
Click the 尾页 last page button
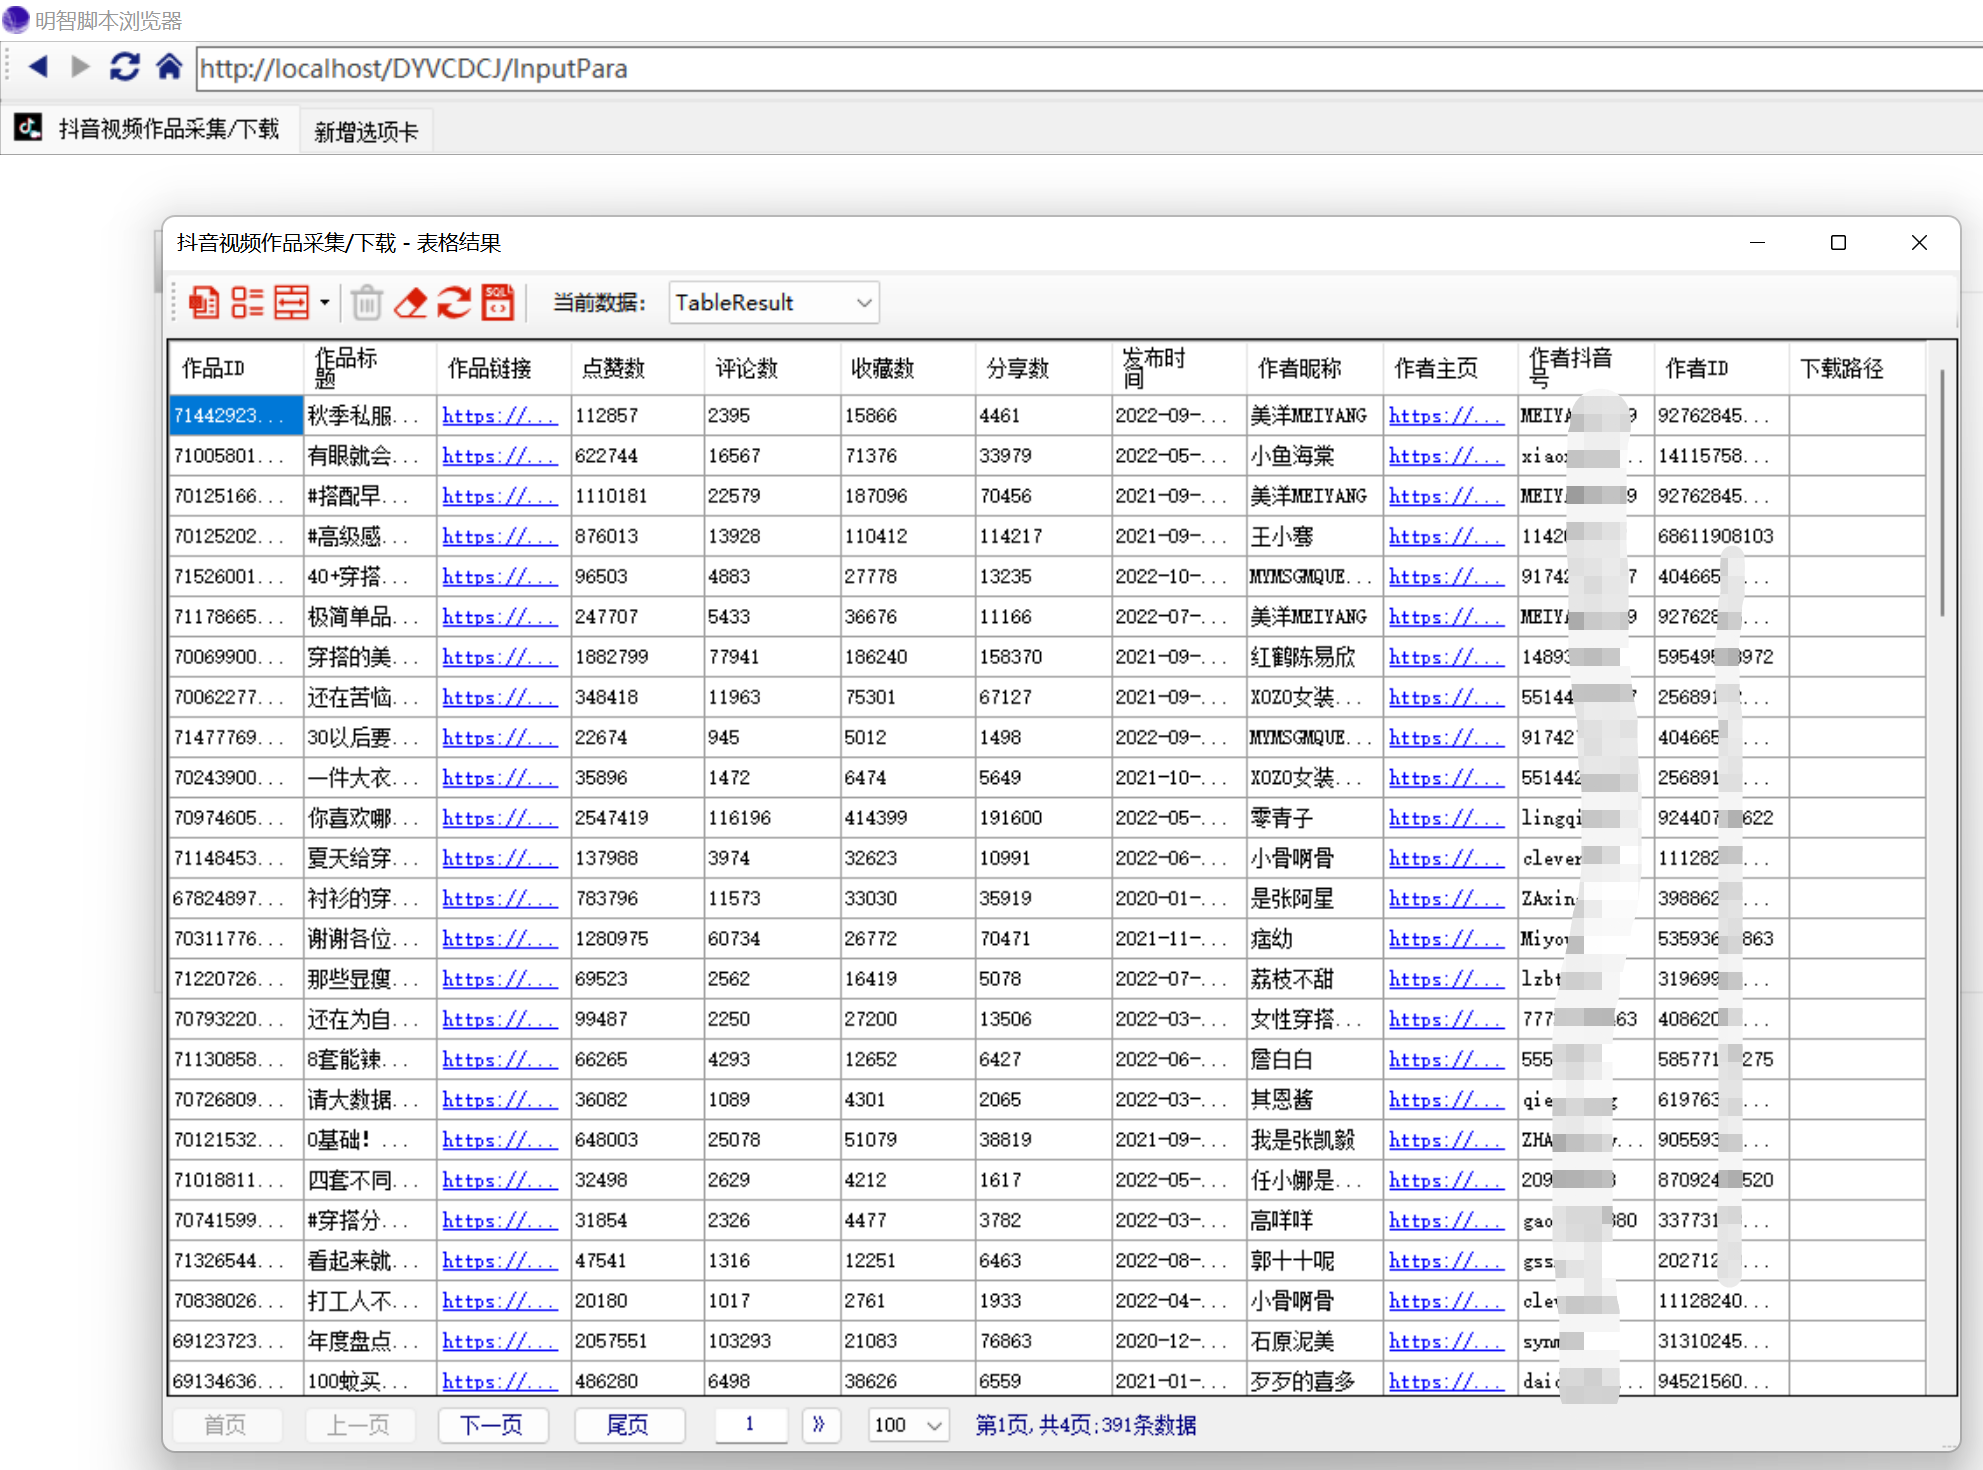click(628, 1425)
